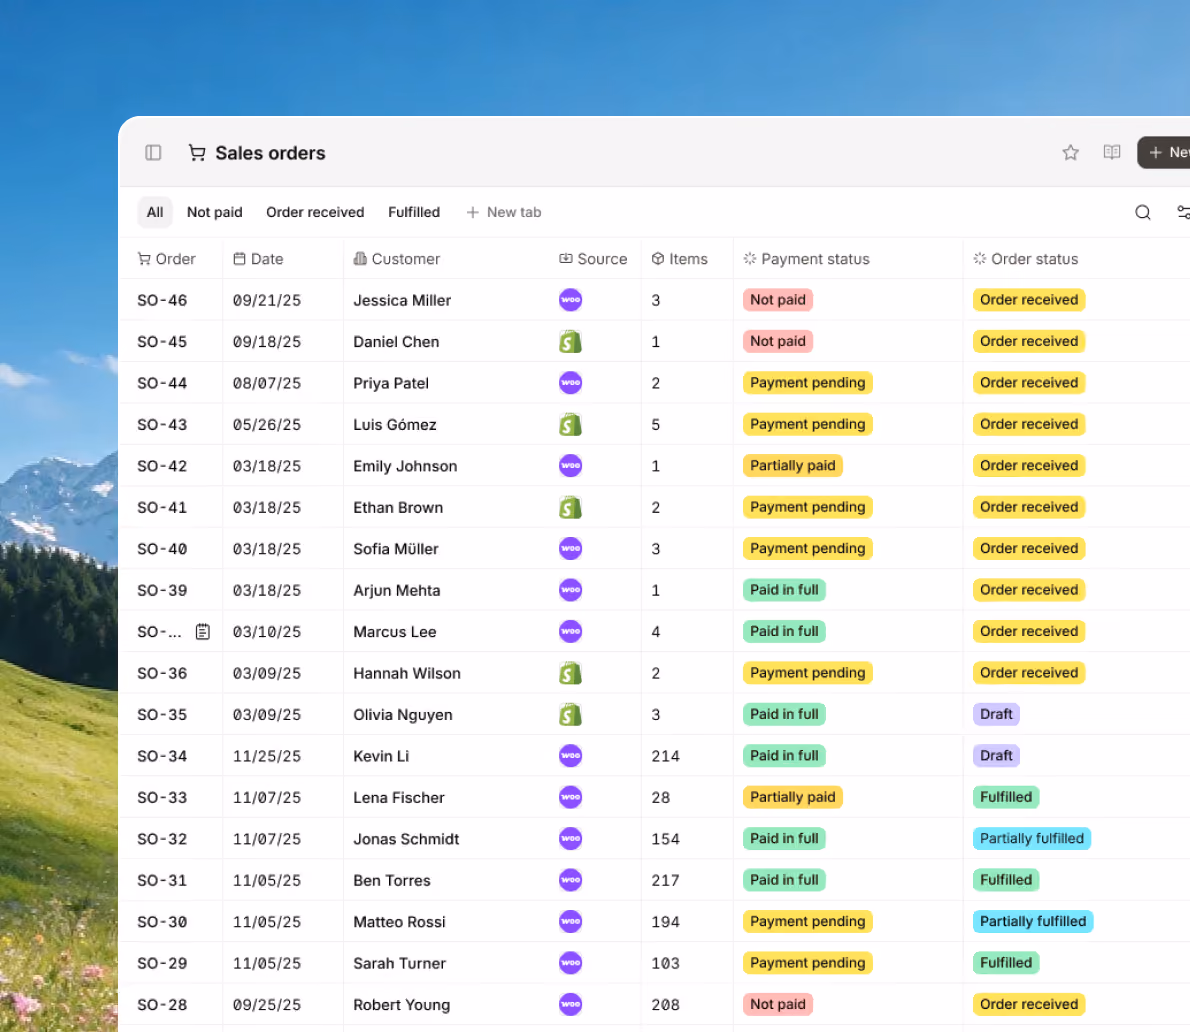Select the All tab
Screen dimensions: 1190x1032
(155, 212)
